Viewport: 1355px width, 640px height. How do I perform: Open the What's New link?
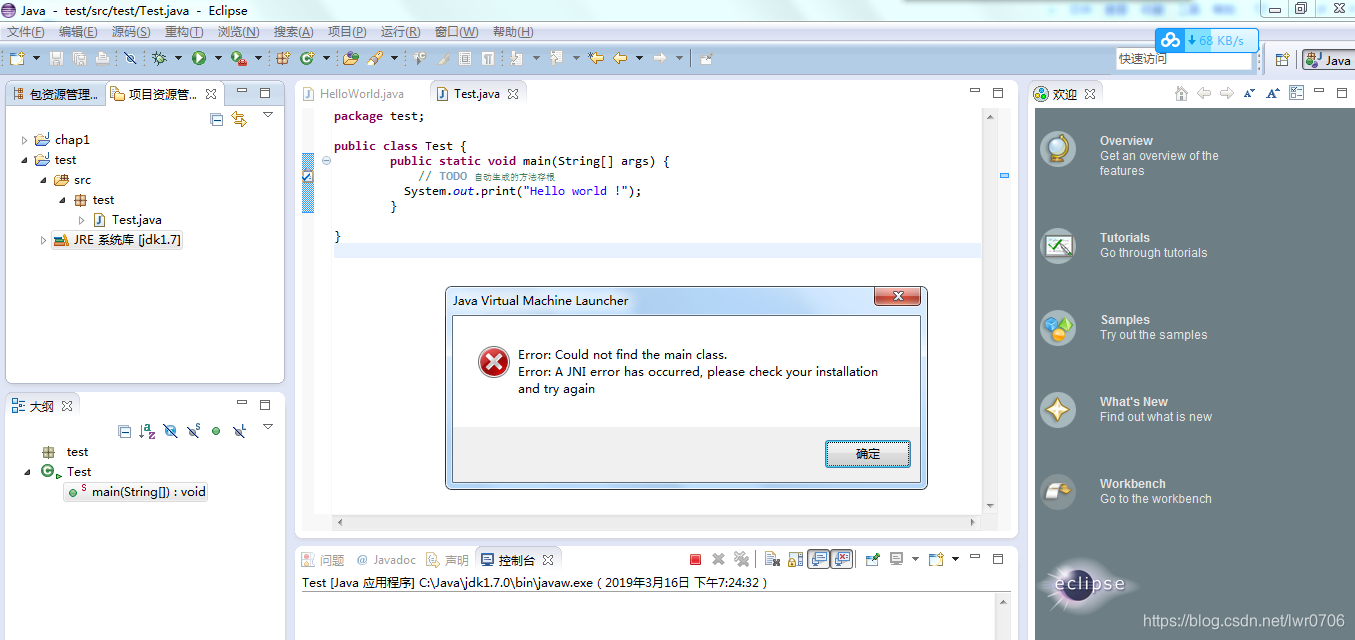(x=1134, y=402)
